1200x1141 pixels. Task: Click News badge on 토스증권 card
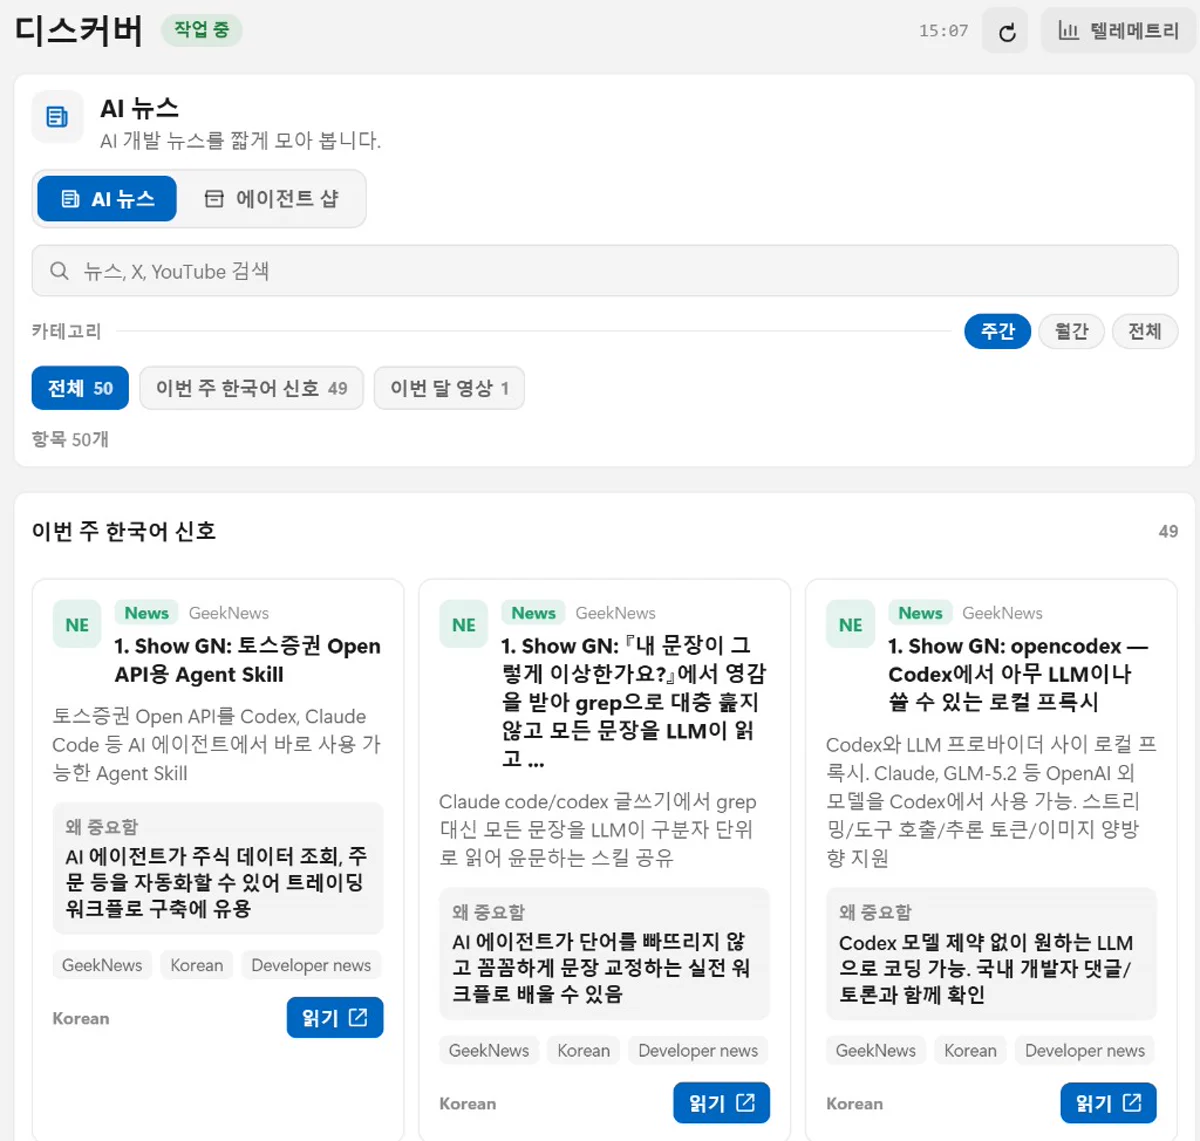[x=146, y=613]
